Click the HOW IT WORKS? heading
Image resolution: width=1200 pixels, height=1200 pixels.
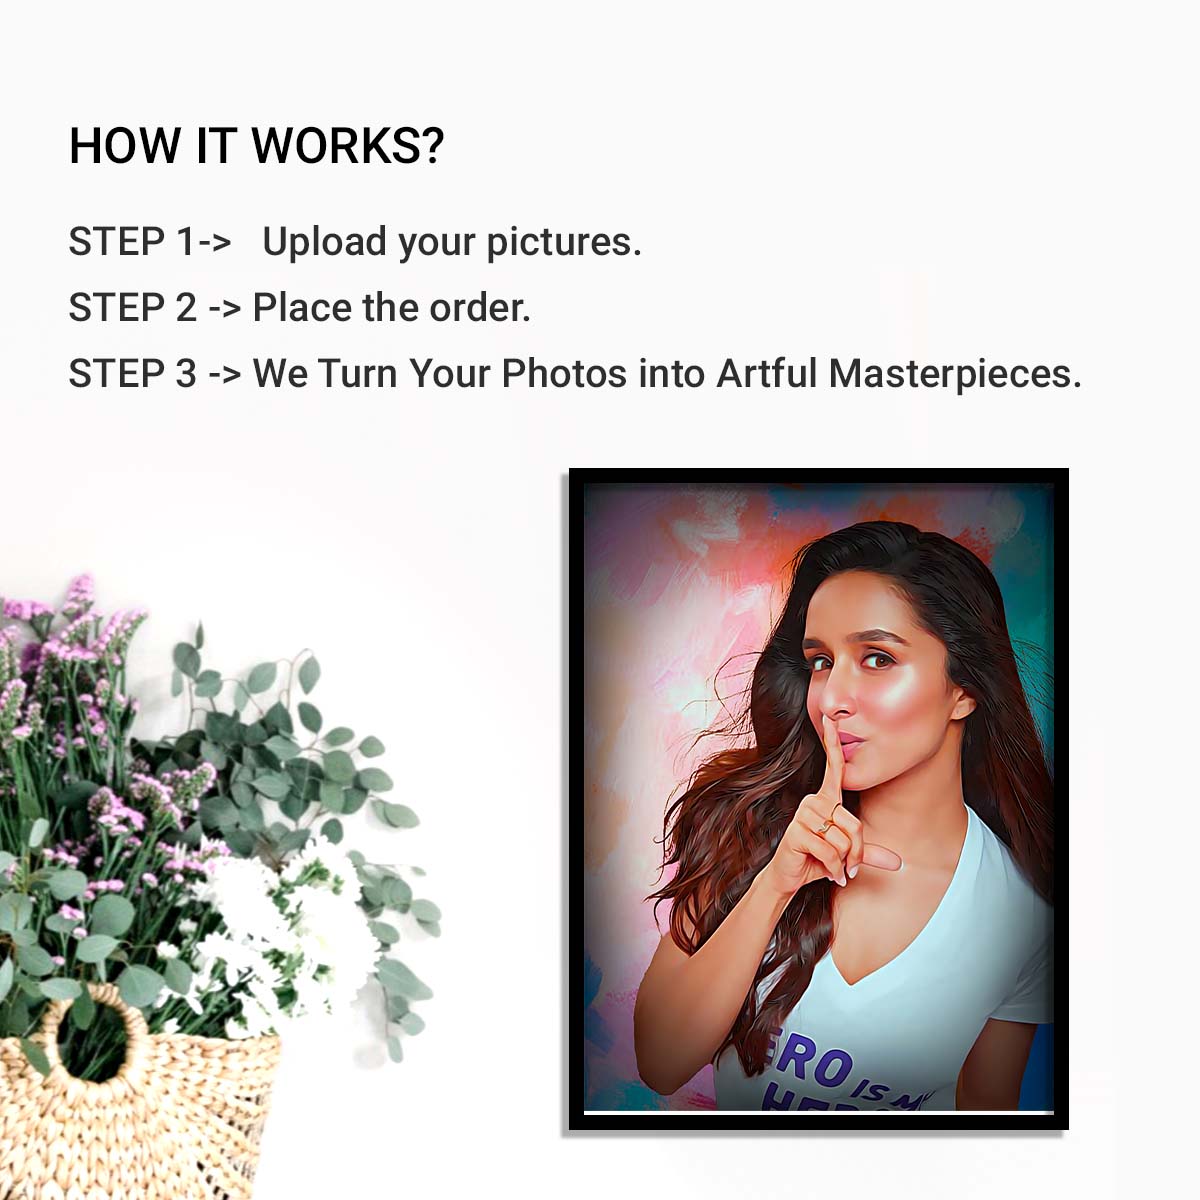coord(256,146)
